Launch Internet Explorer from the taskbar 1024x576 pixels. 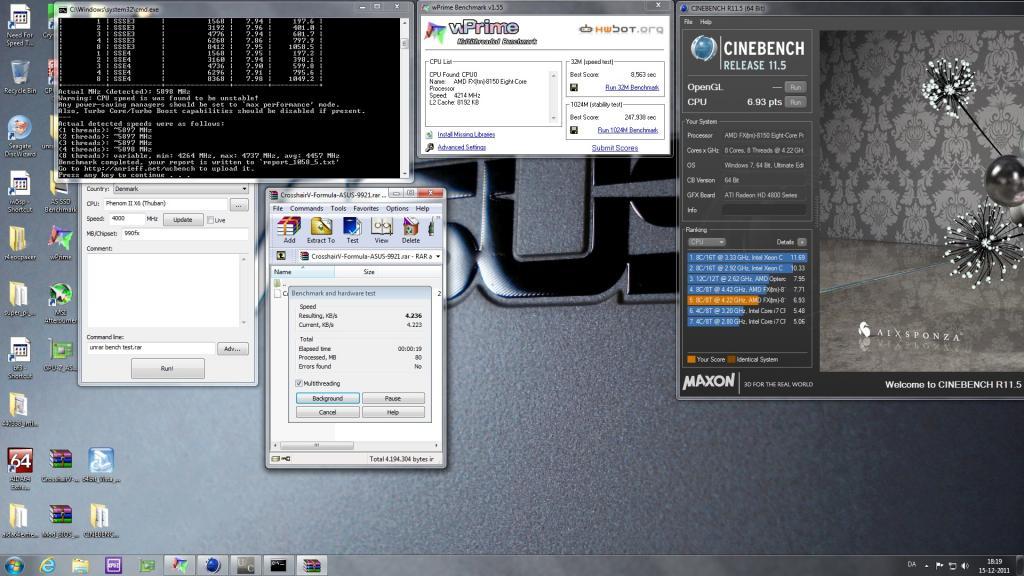[x=47, y=565]
